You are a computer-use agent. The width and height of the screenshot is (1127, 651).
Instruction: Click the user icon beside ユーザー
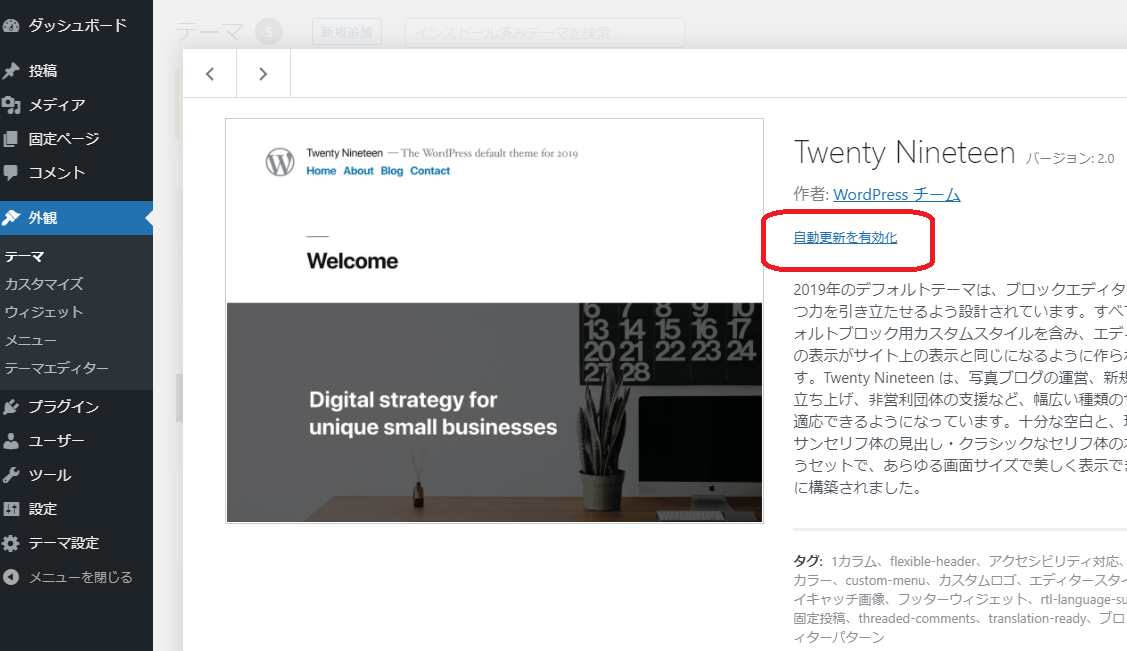[11, 441]
